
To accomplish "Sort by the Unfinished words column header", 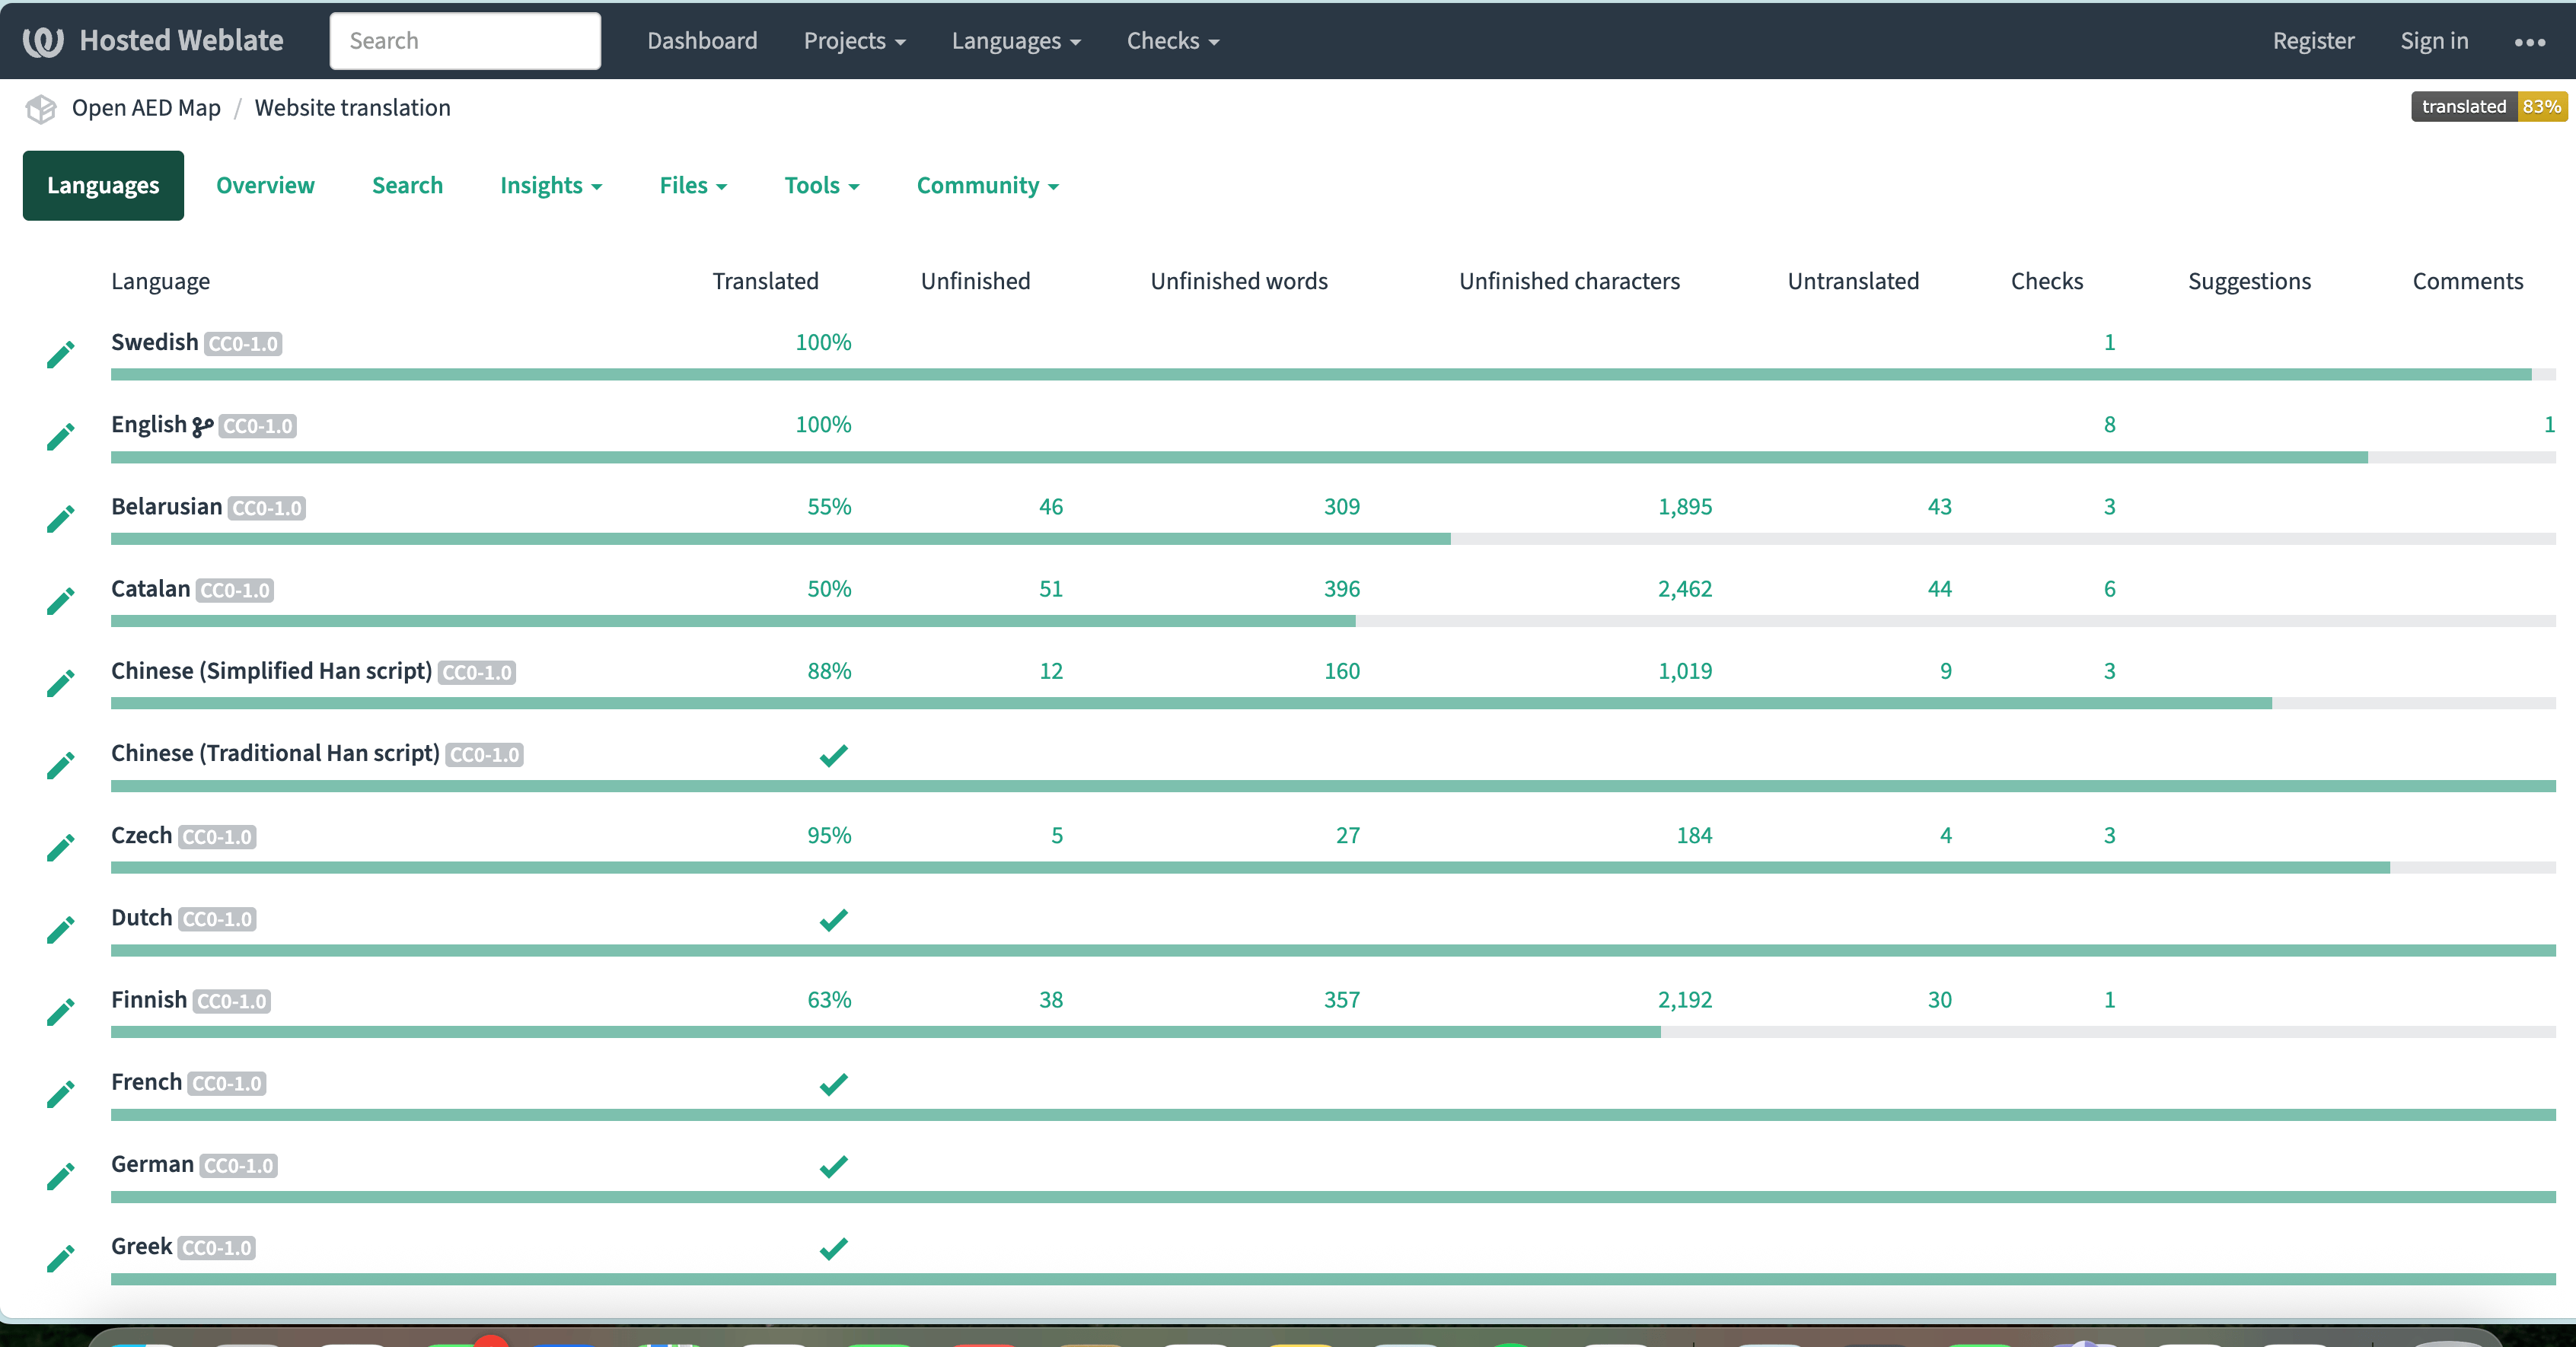I will (1238, 281).
